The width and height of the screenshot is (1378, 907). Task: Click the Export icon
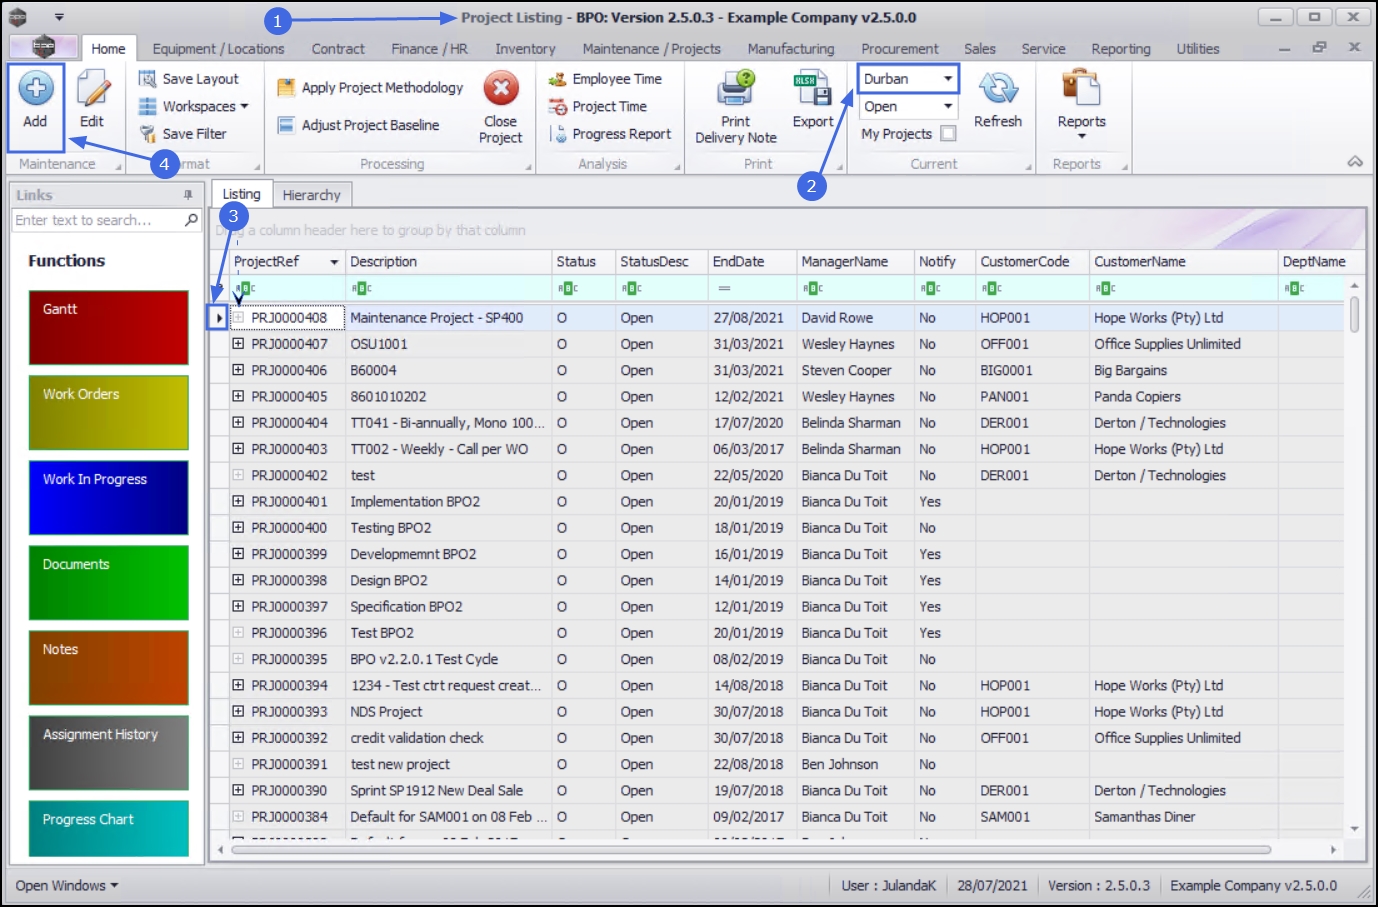(812, 90)
